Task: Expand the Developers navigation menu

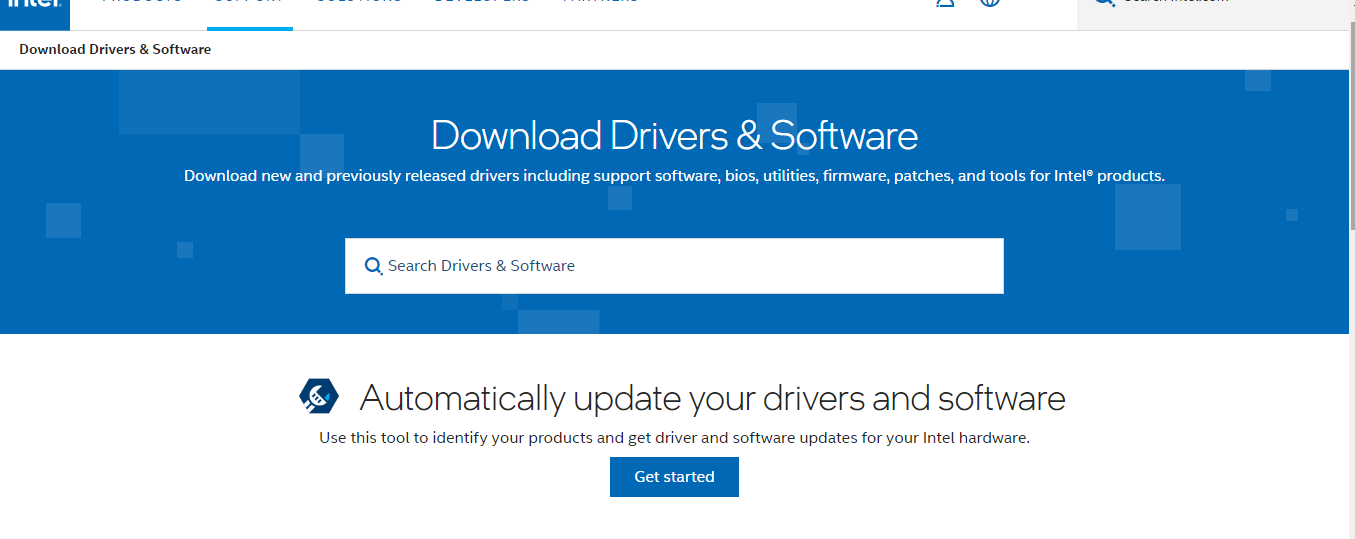Action: 481,3
